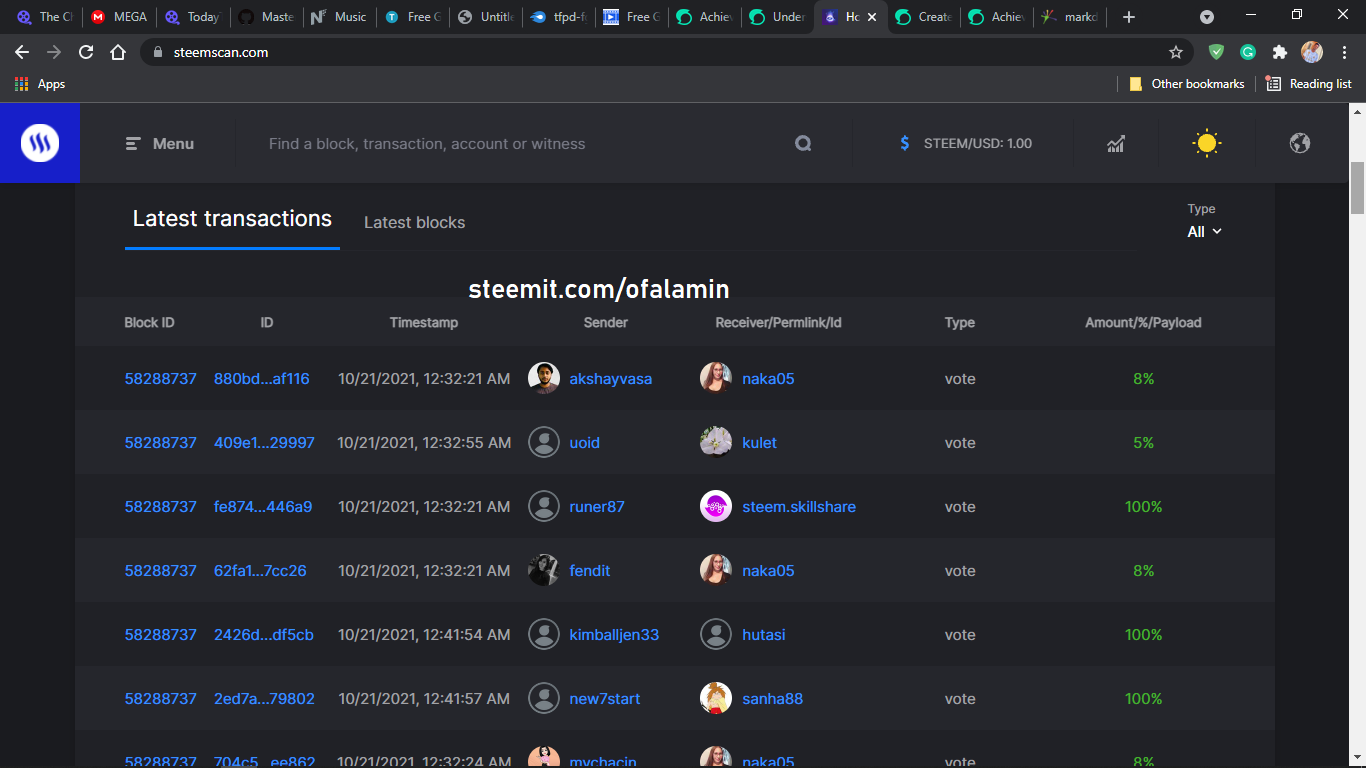Click fendit avatar picture
The width and height of the screenshot is (1366, 768).
(544, 571)
